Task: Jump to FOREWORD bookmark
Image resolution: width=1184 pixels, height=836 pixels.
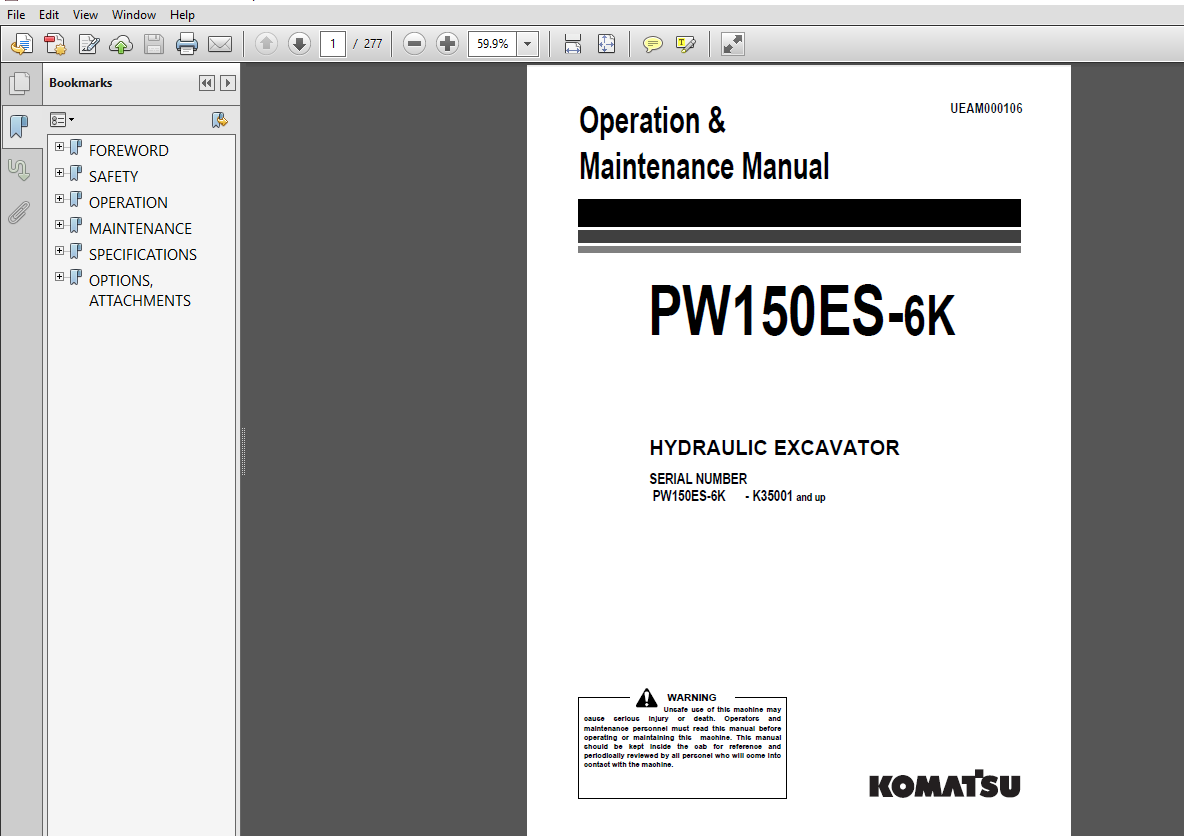Action: pos(128,150)
